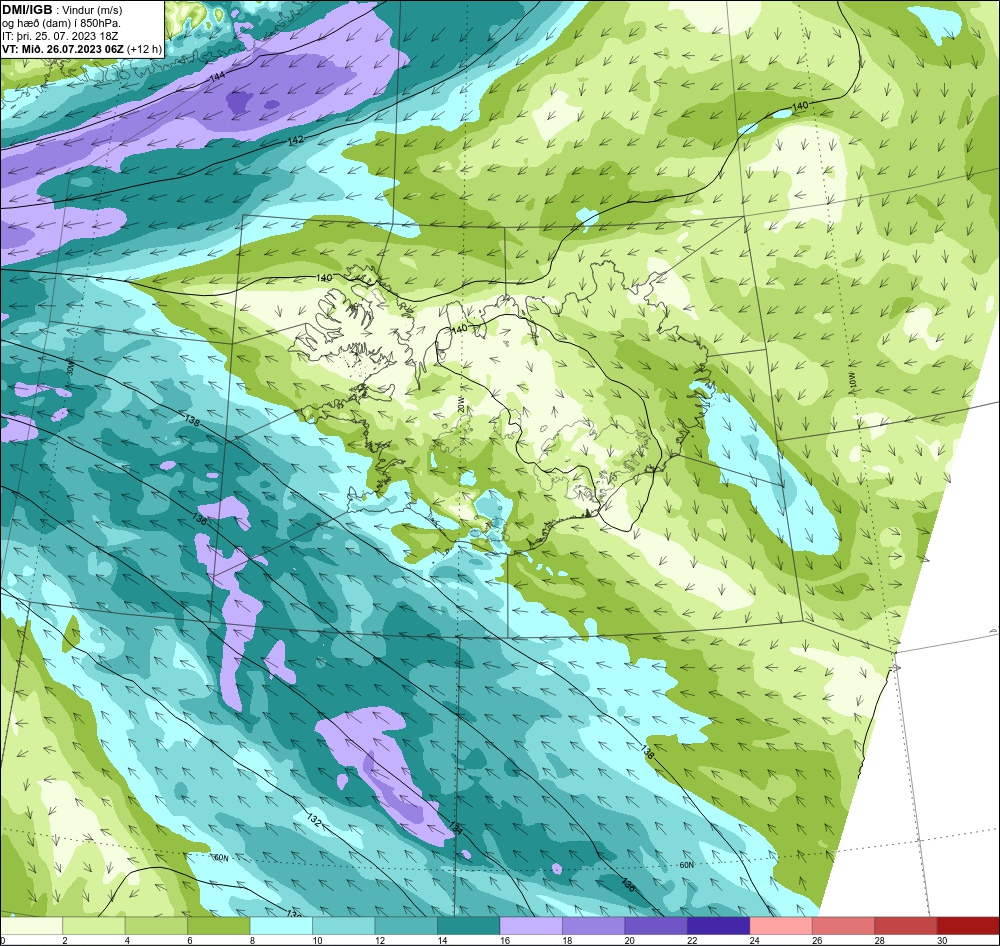
Task: Click the 144 height contour label
Action: pos(217,78)
